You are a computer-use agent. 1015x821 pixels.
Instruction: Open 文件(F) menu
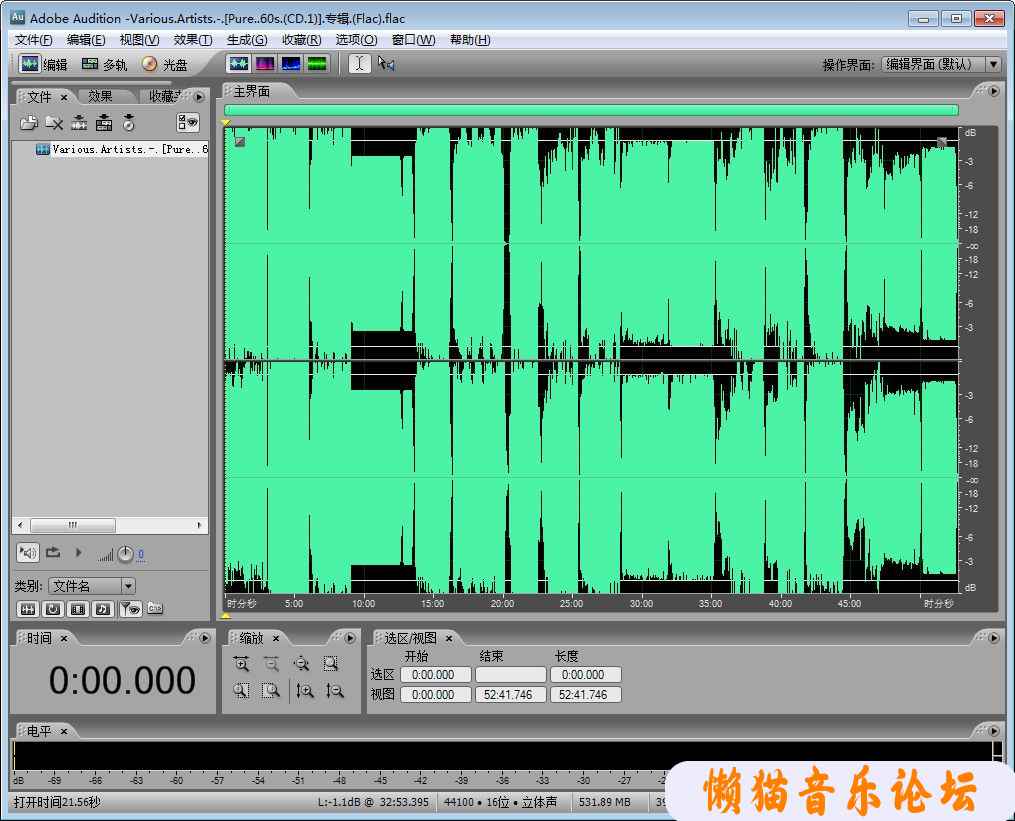[34, 40]
